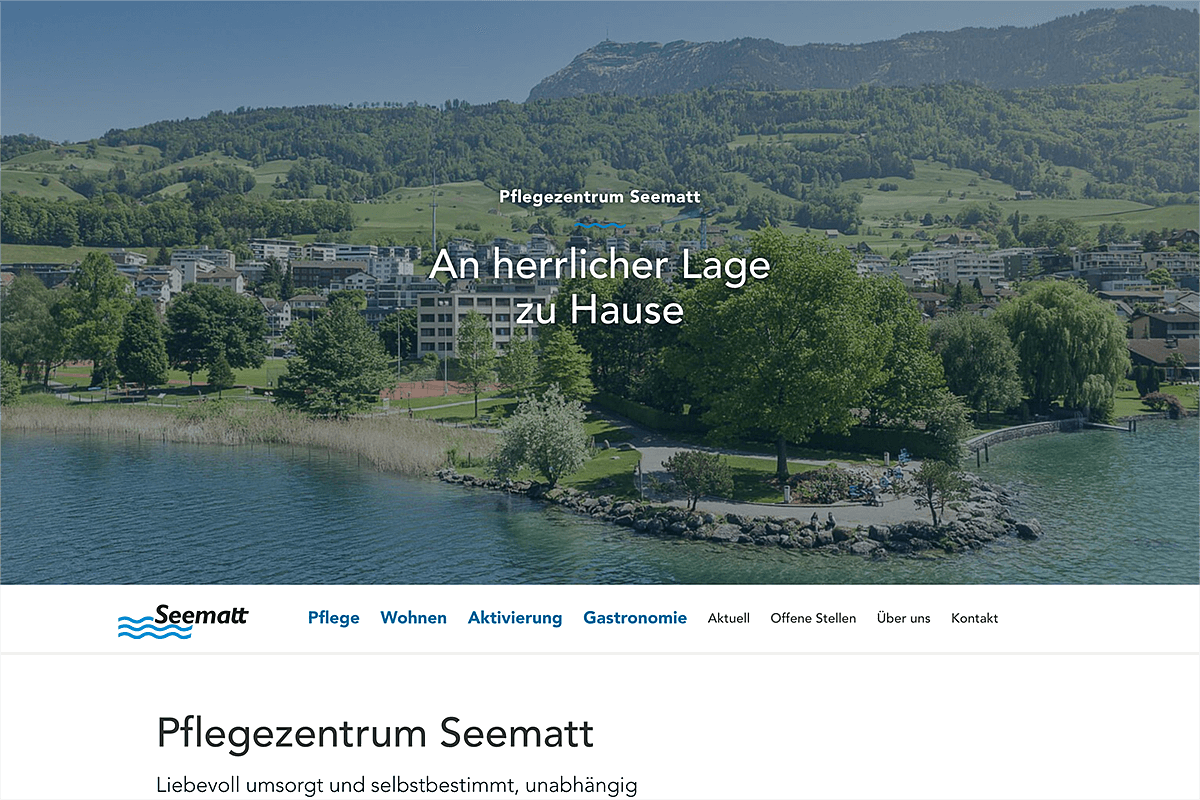Navigate to Über uns
1200x800 pixels.
pyautogui.click(x=904, y=618)
